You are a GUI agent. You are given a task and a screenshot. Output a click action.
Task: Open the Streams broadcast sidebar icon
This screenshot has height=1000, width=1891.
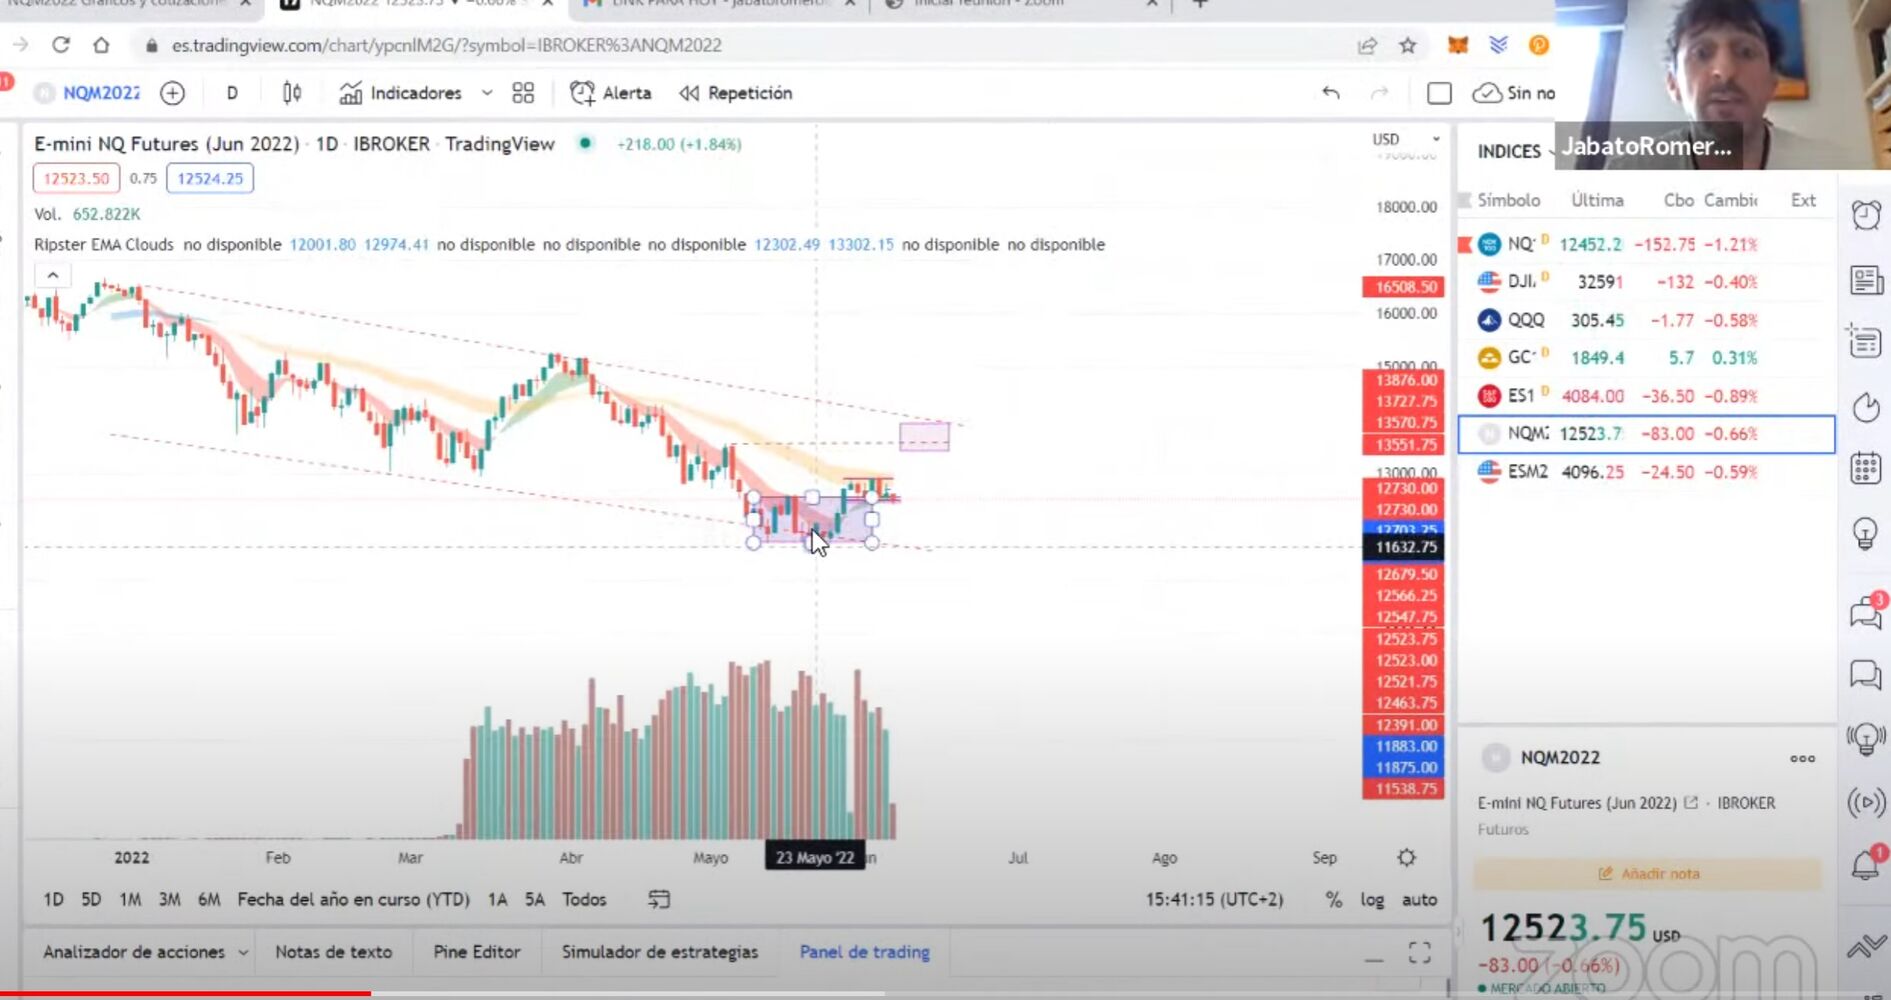click(1866, 802)
